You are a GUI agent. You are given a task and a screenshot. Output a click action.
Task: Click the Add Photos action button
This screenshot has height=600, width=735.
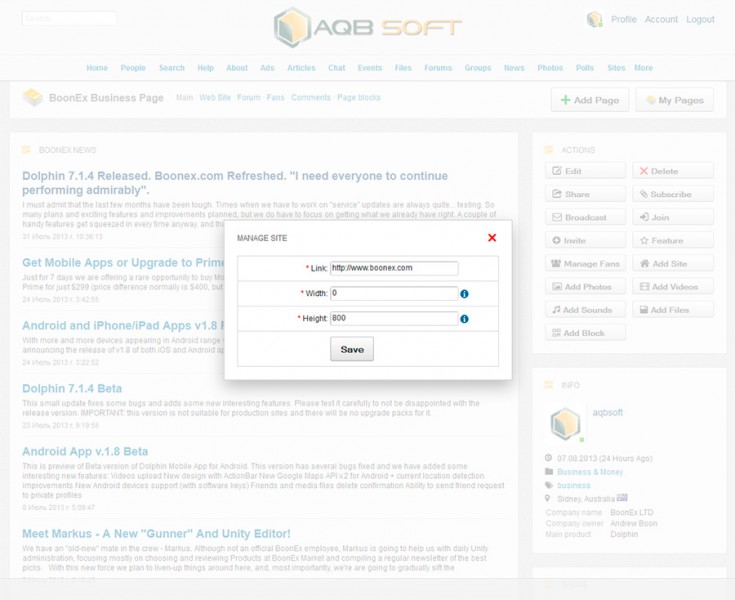(585, 286)
